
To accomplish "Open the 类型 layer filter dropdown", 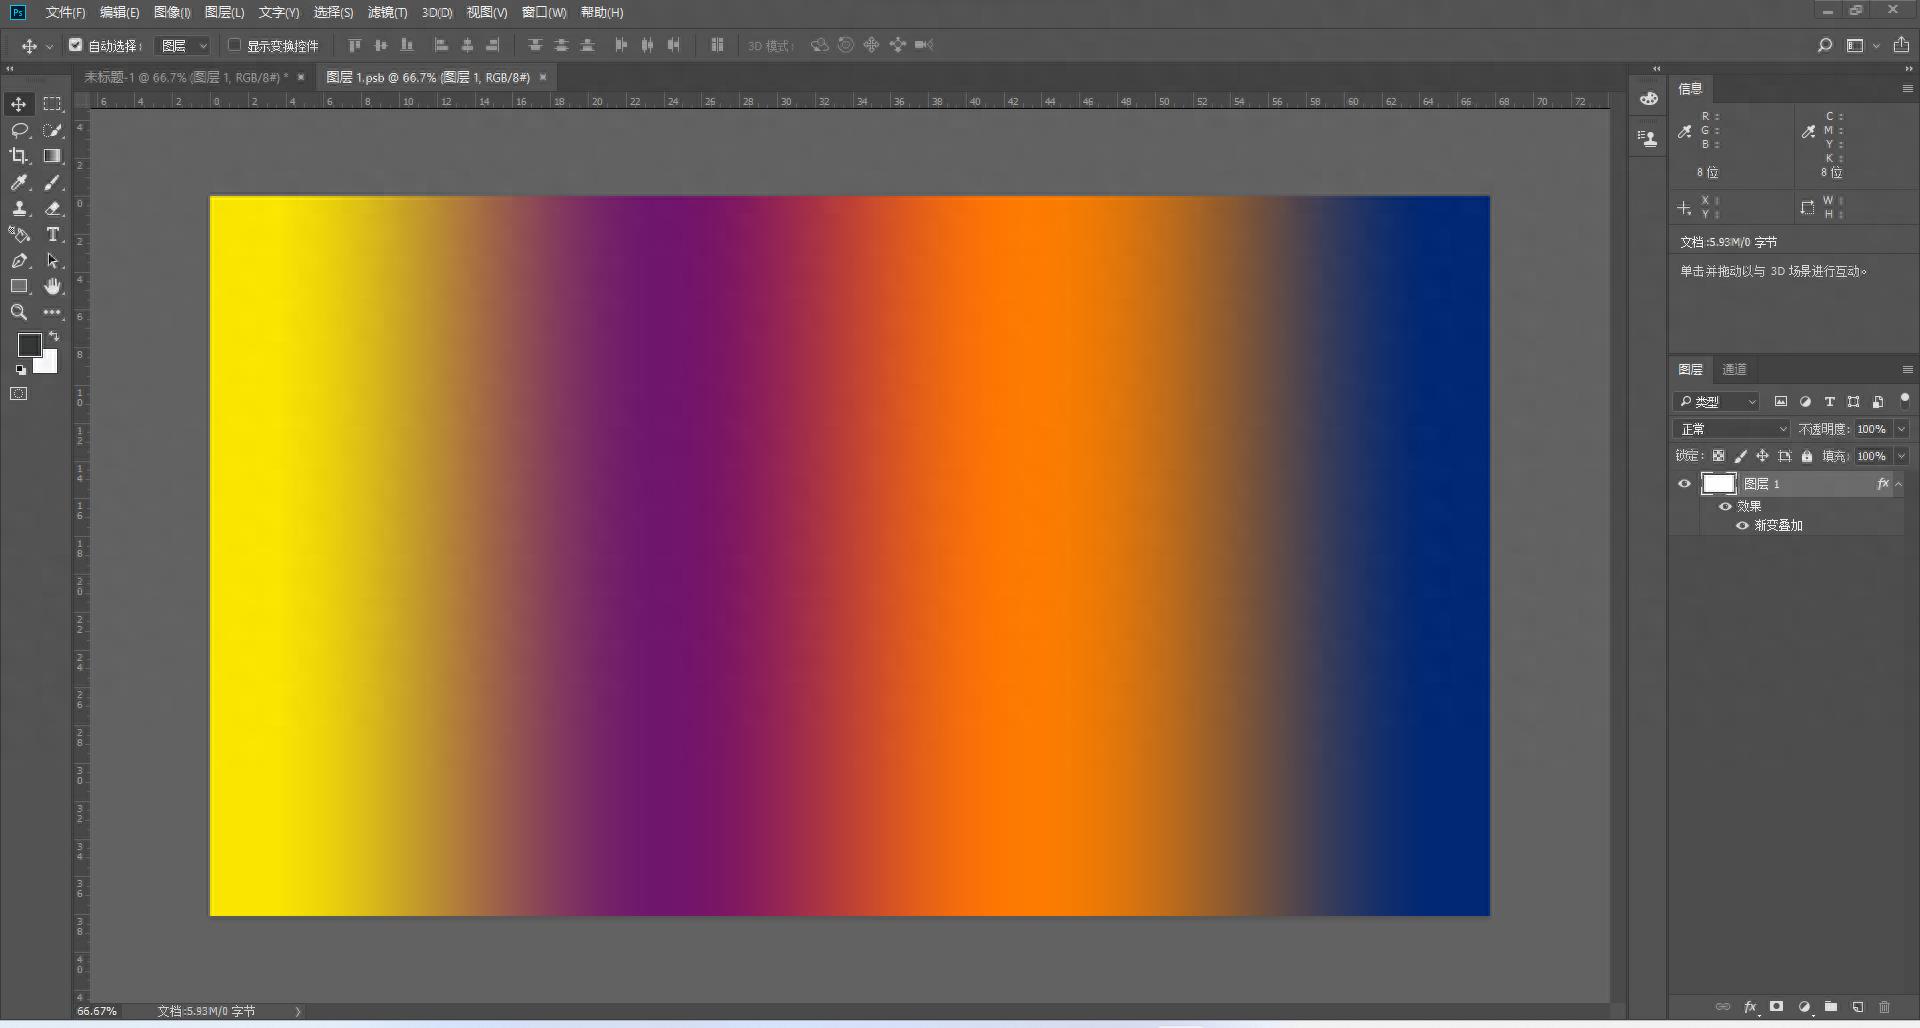I will 1717,401.
